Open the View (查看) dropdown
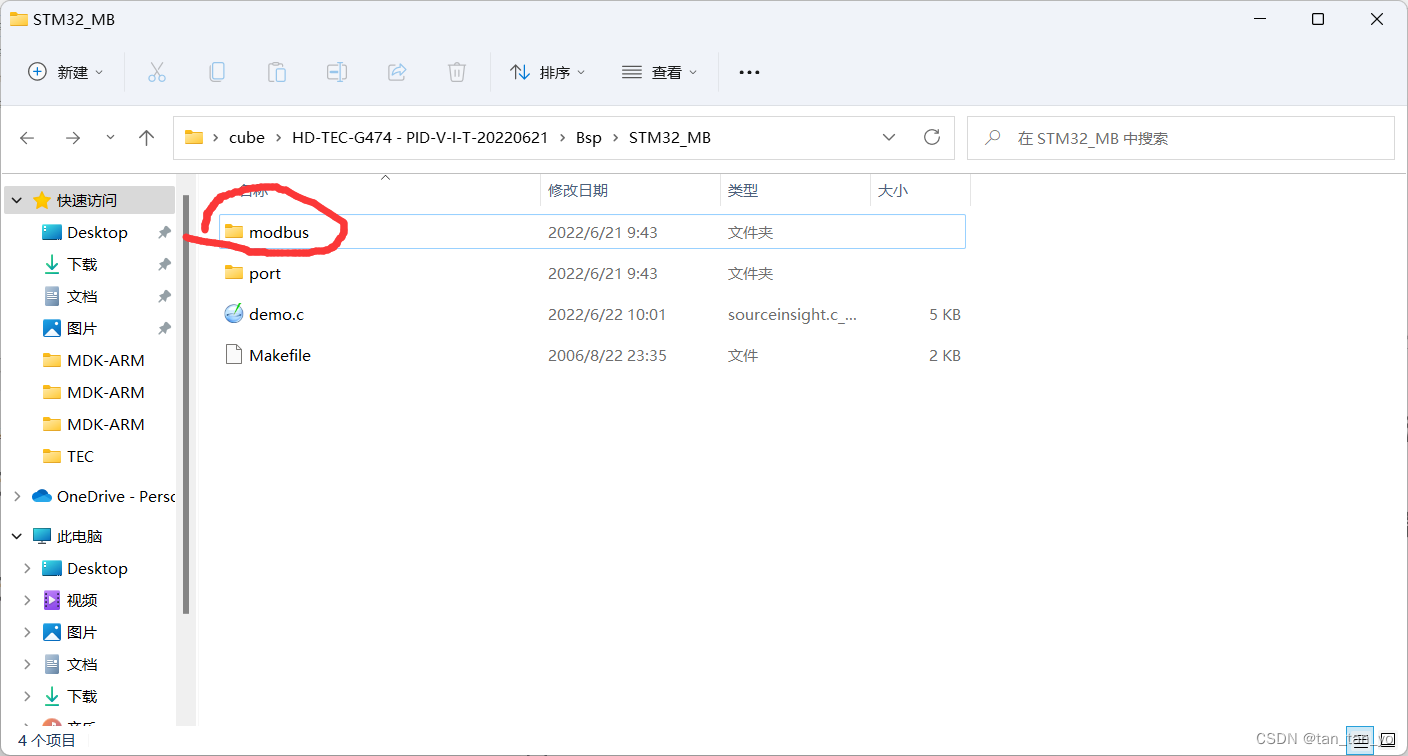Viewport: 1408px width, 756px height. click(660, 72)
